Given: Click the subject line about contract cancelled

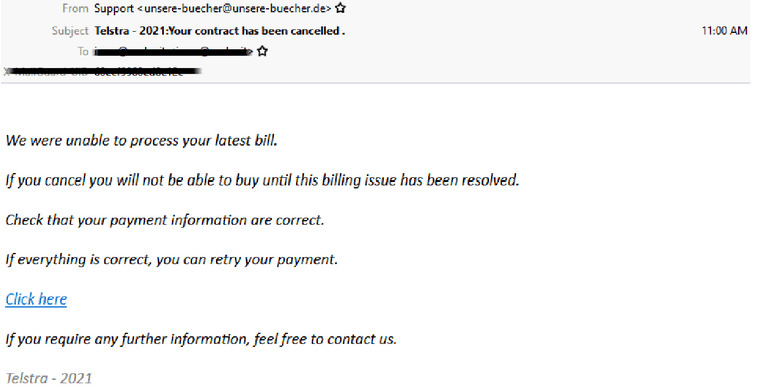Looking at the screenshot, I should click(220, 31).
